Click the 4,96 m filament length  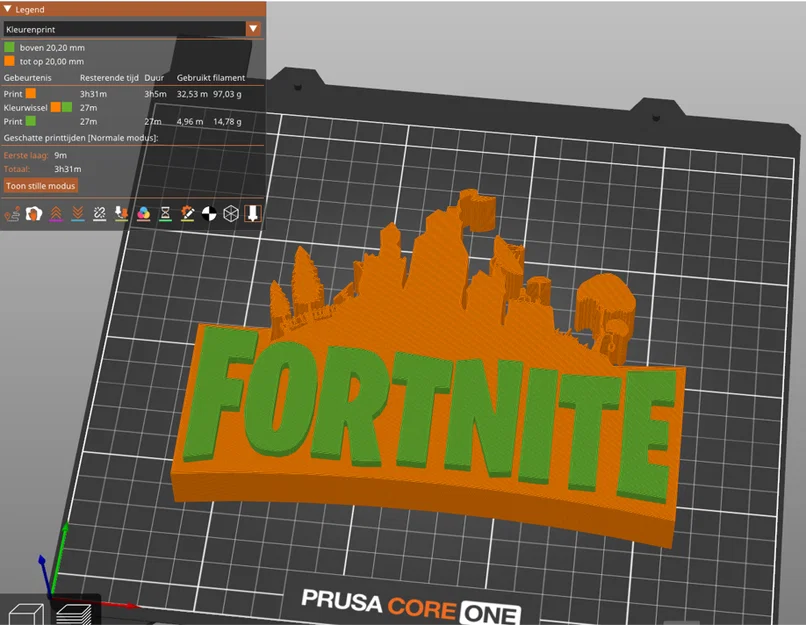tap(190, 122)
